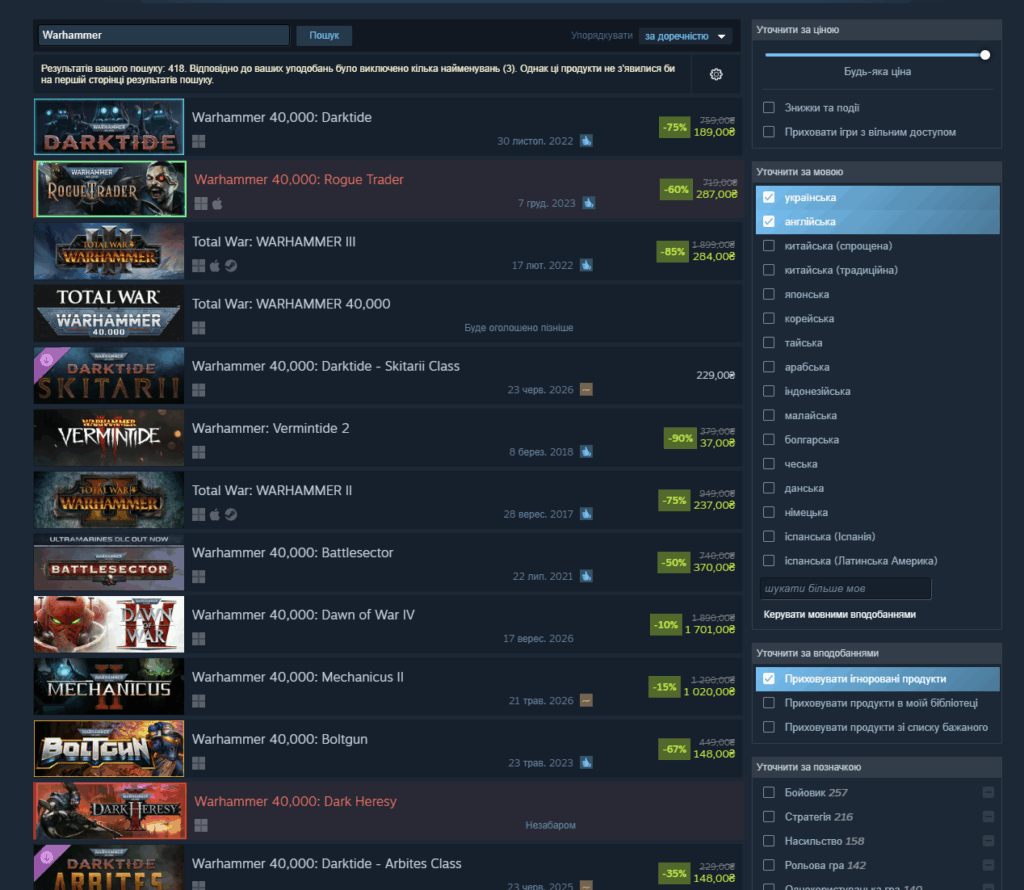The height and width of the screenshot is (890, 1024).
Task: Click the DLC badge on Skitarii thumbnail
Action: point(46,359)
